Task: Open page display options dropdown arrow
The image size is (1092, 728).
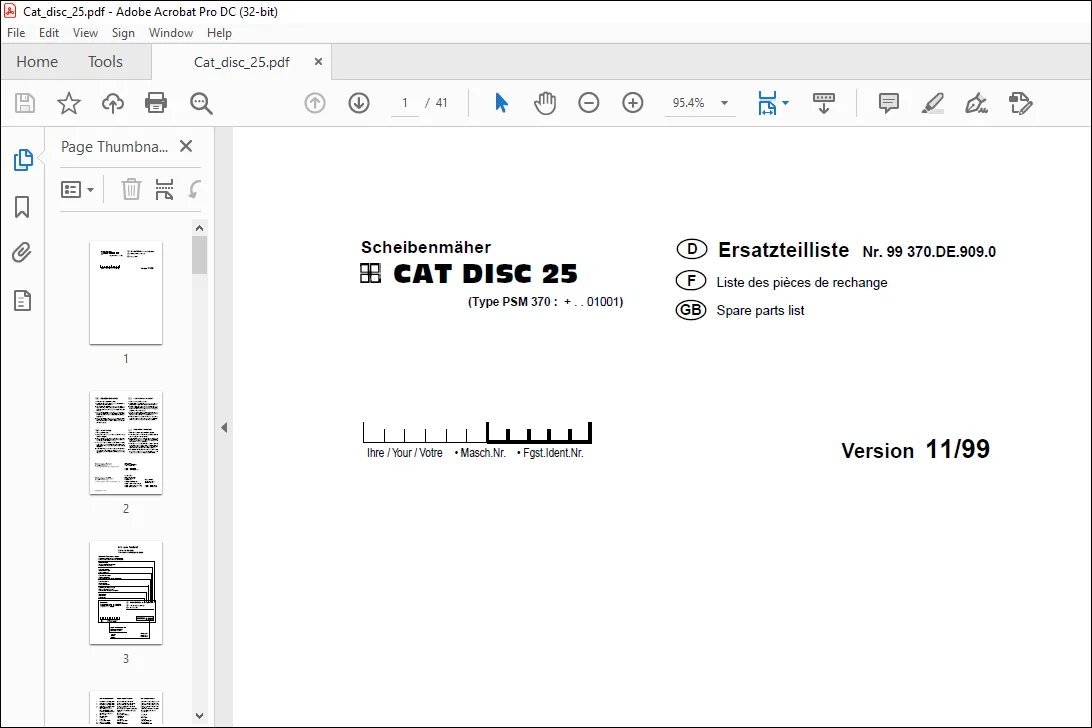Action: 786,103
